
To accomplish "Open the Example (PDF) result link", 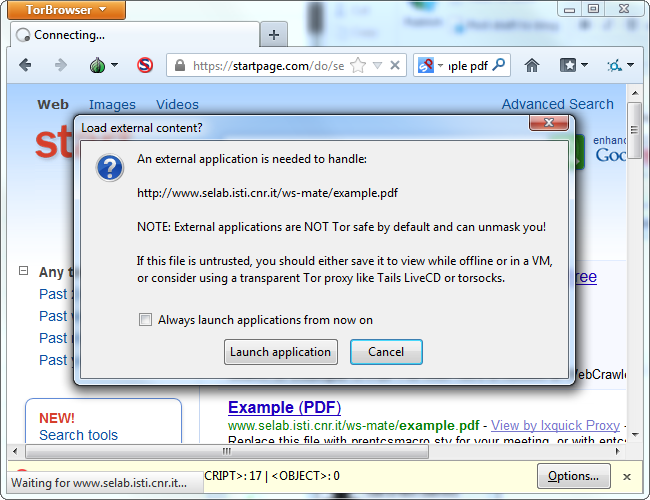I will coord(284,408).
